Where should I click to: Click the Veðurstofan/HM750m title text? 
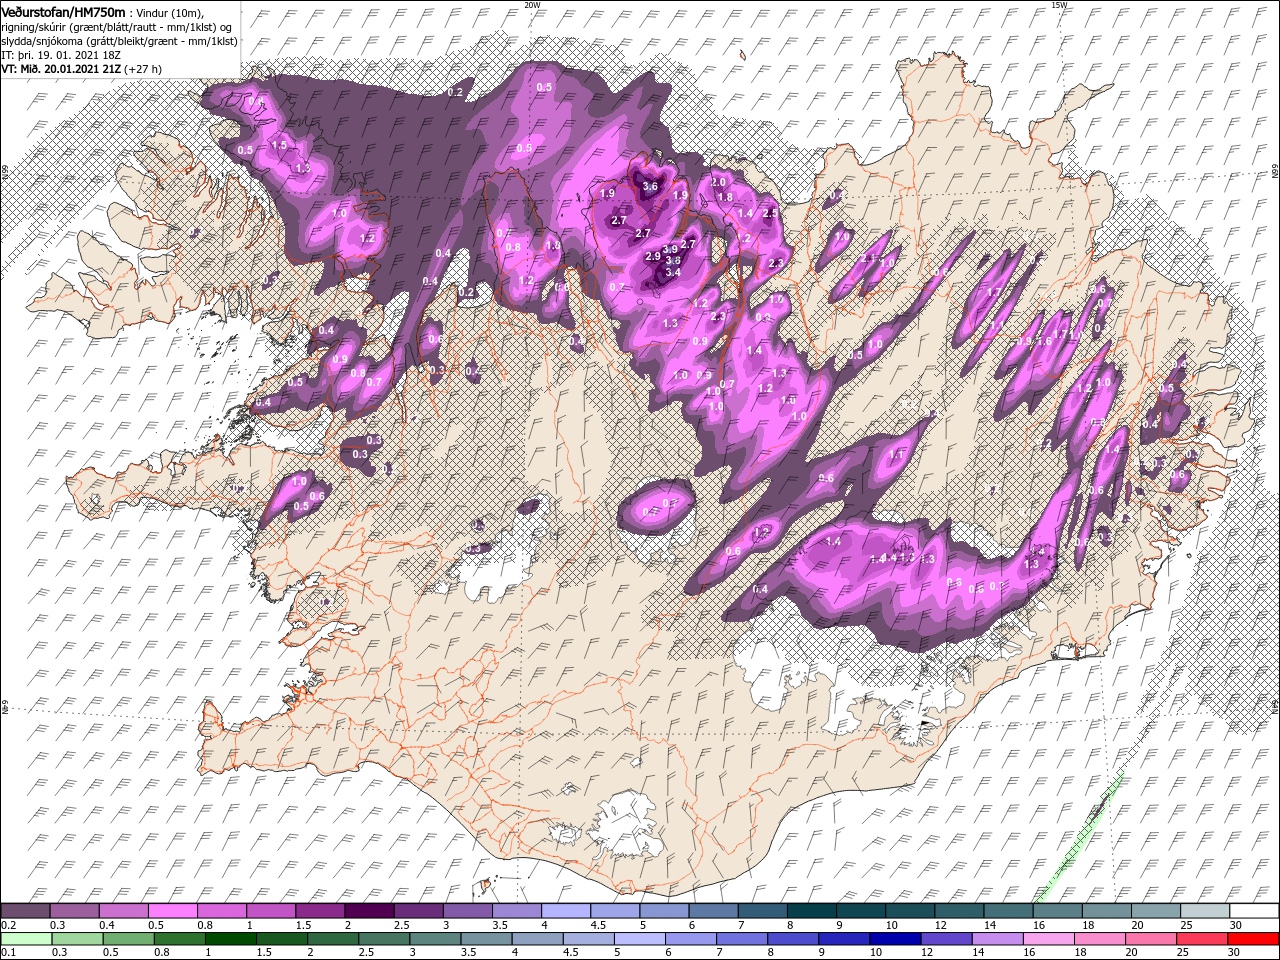point(63,11)
